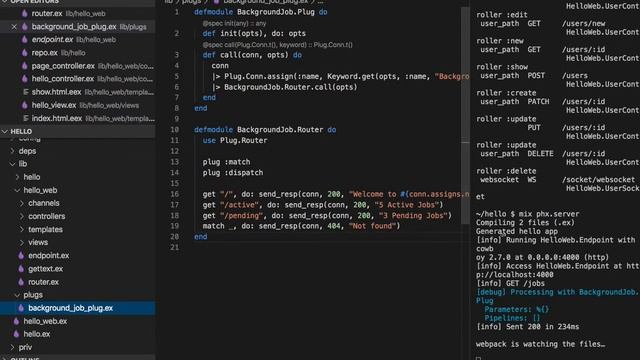Expand the views folder
Screen dimensions: 640x360
pos(22,242)
